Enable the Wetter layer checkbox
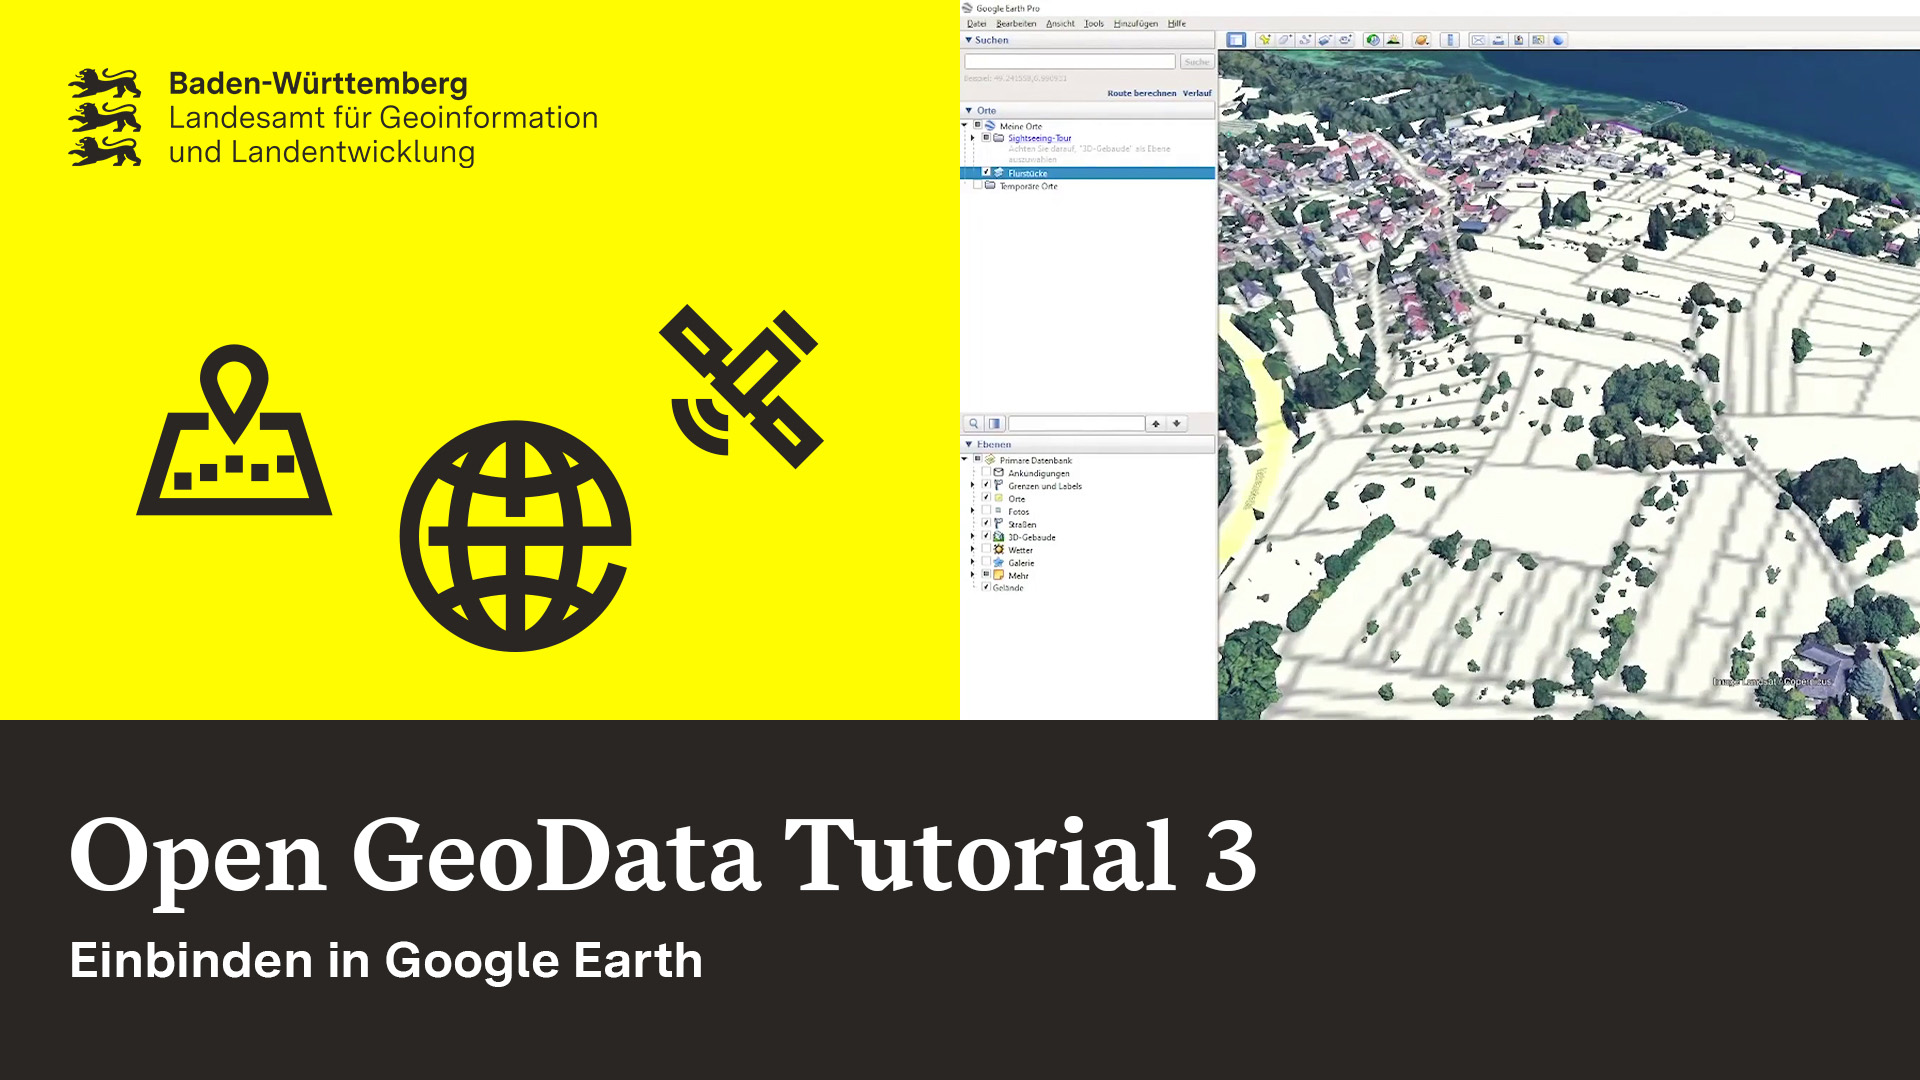The height and width of the screenshot is (1080, 1920). coord(987,550)
